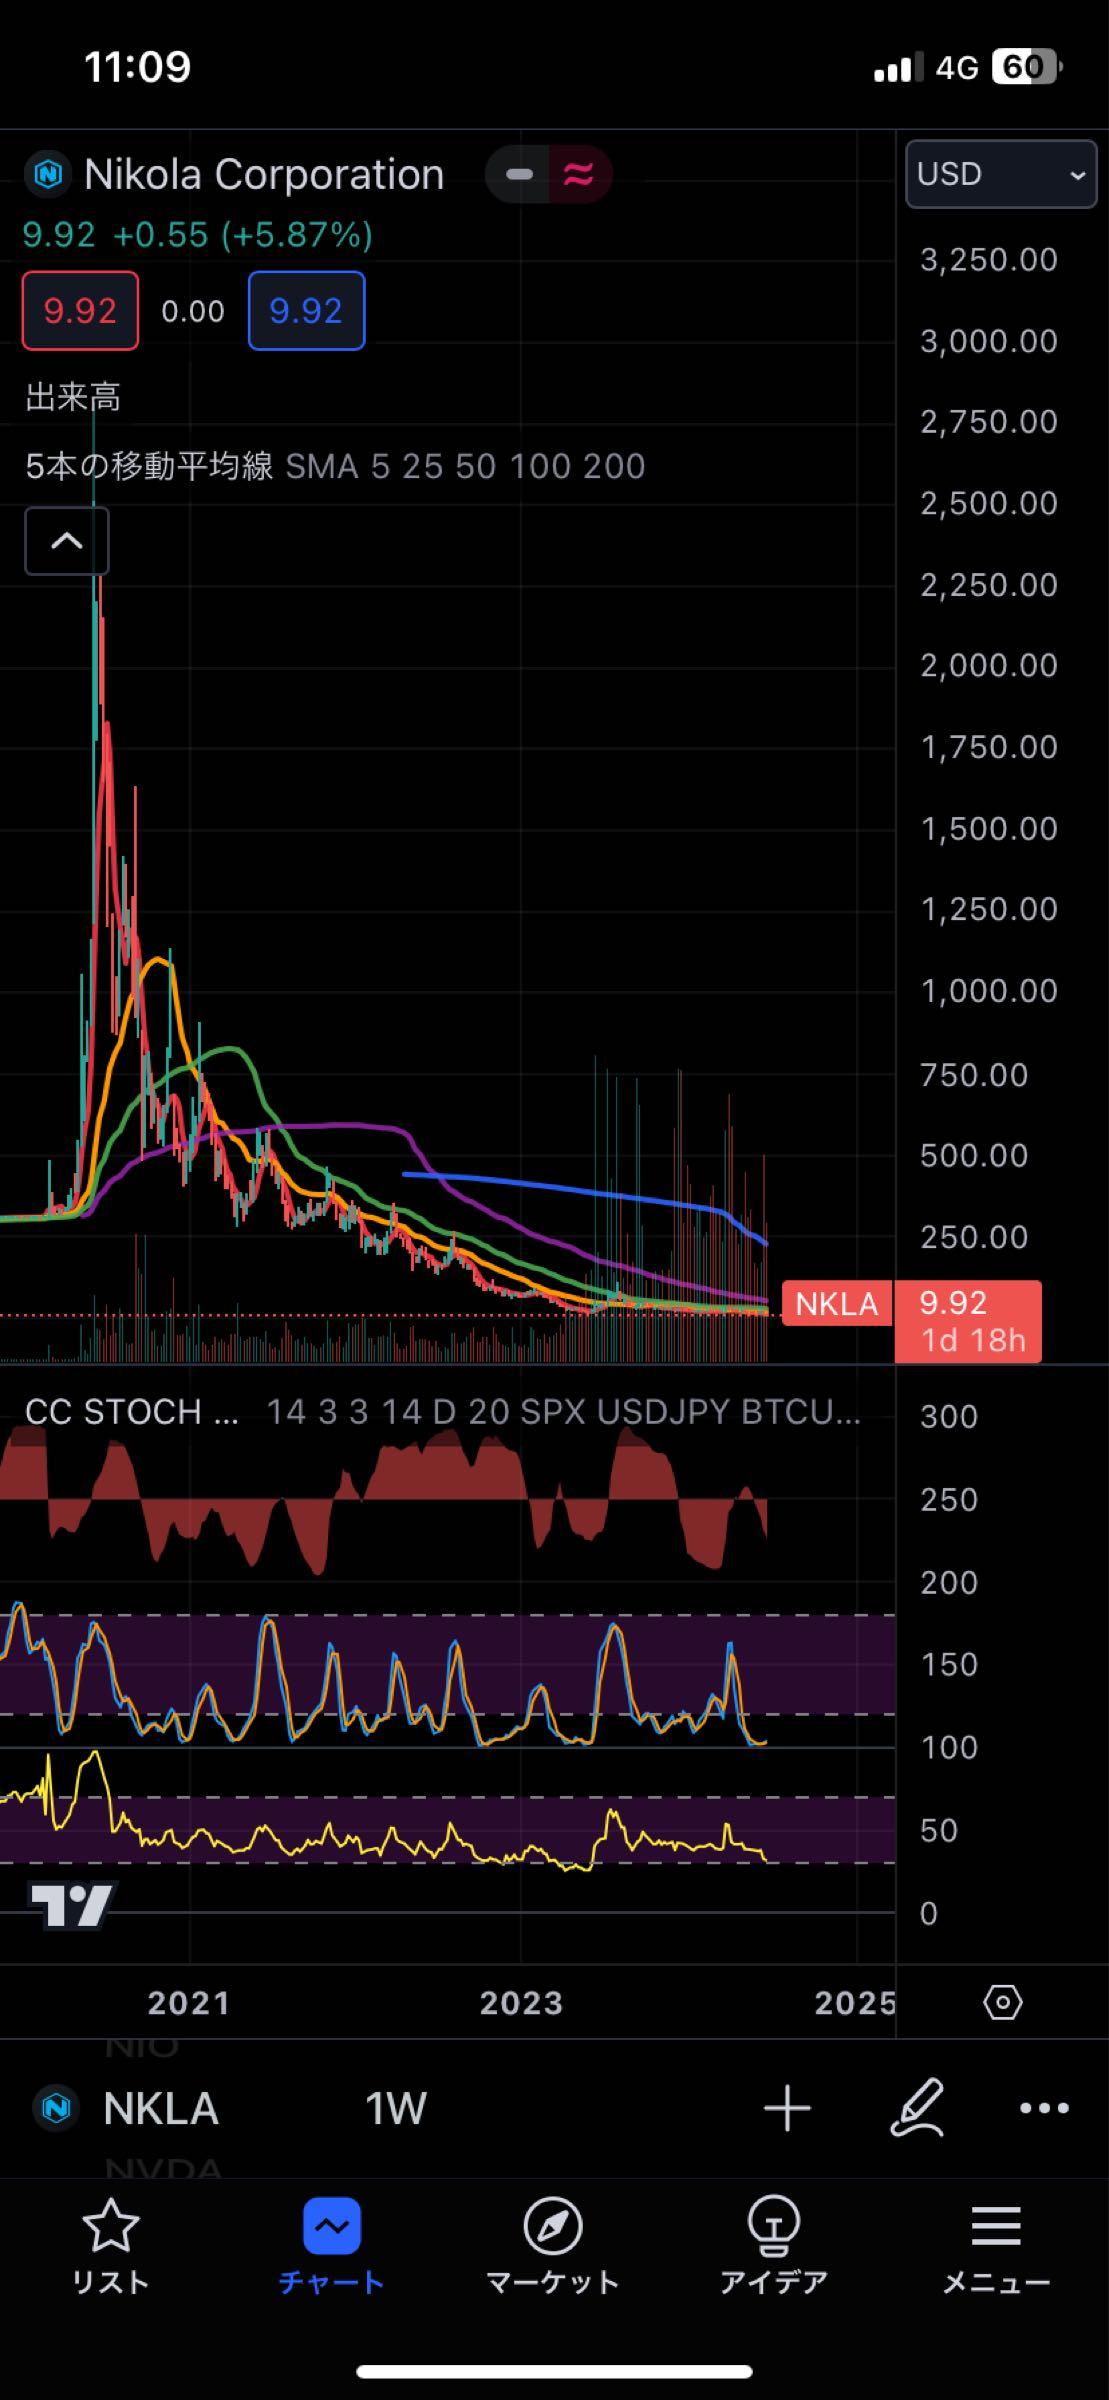The height and width of the screenshot is (2400, 1109).
Task: Tap the small NKLA logo in bottom toolbar
Action: tap(56, 2108)
